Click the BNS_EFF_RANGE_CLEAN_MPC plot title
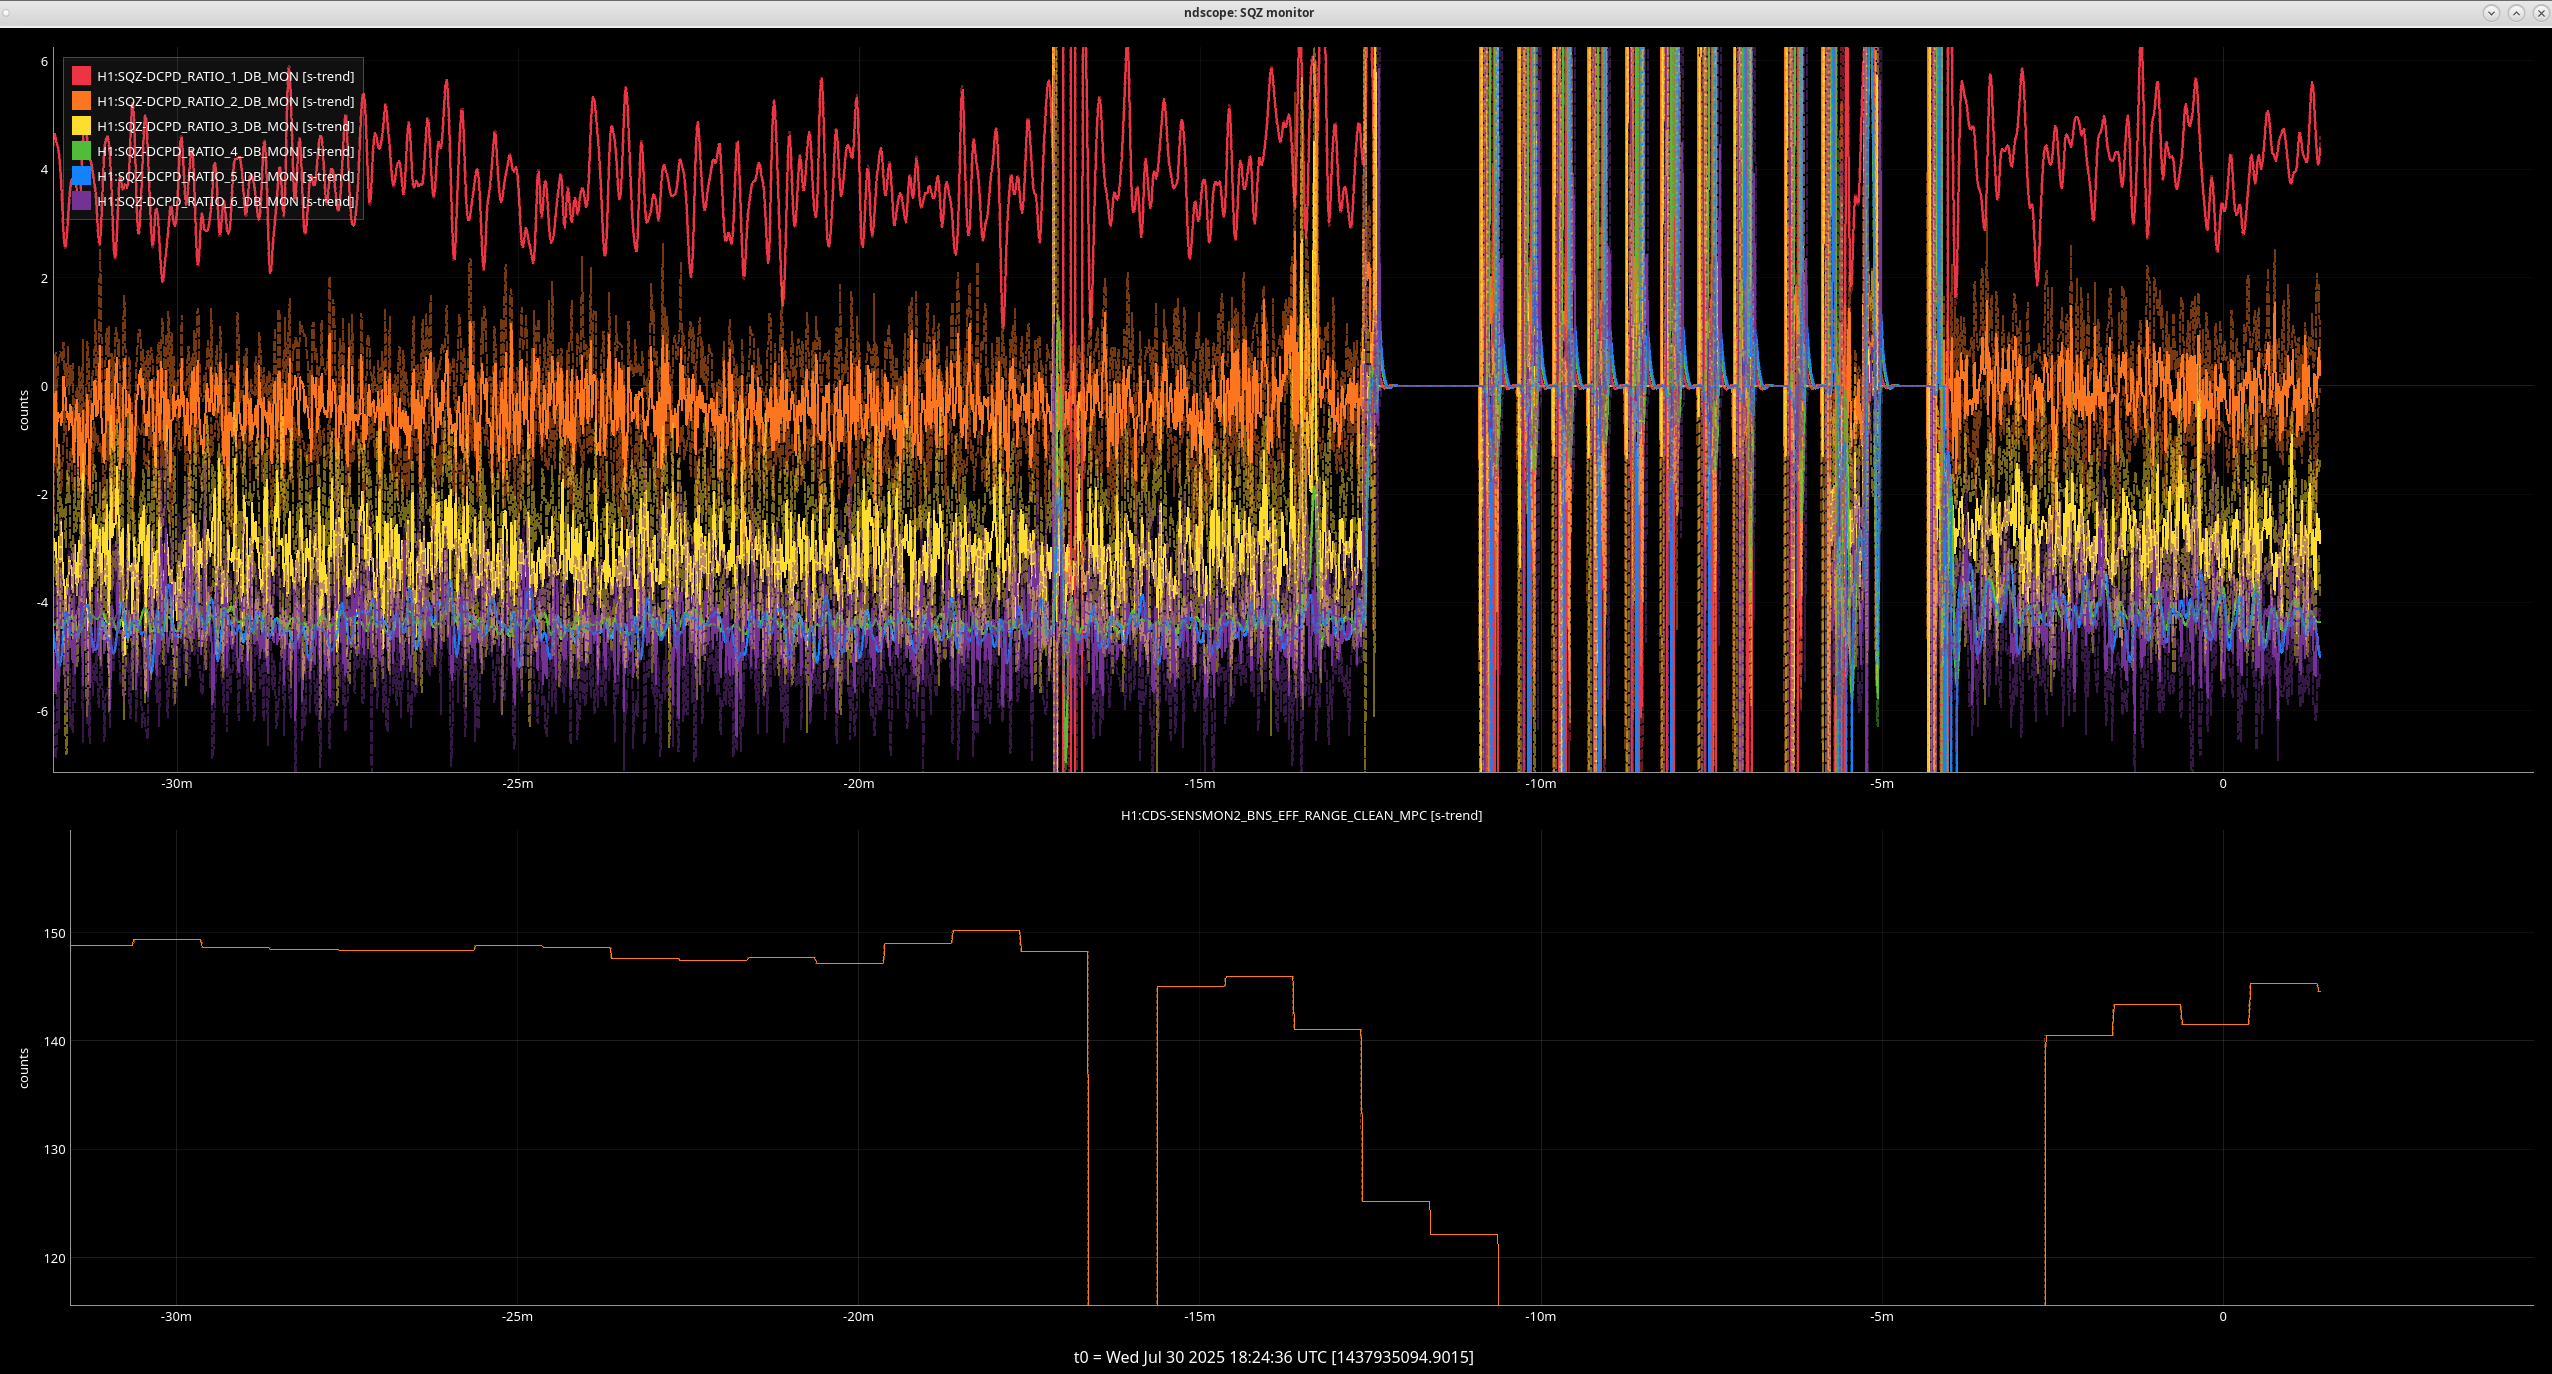Viewport: 2552px width, 1374px height. [1301, 815]
